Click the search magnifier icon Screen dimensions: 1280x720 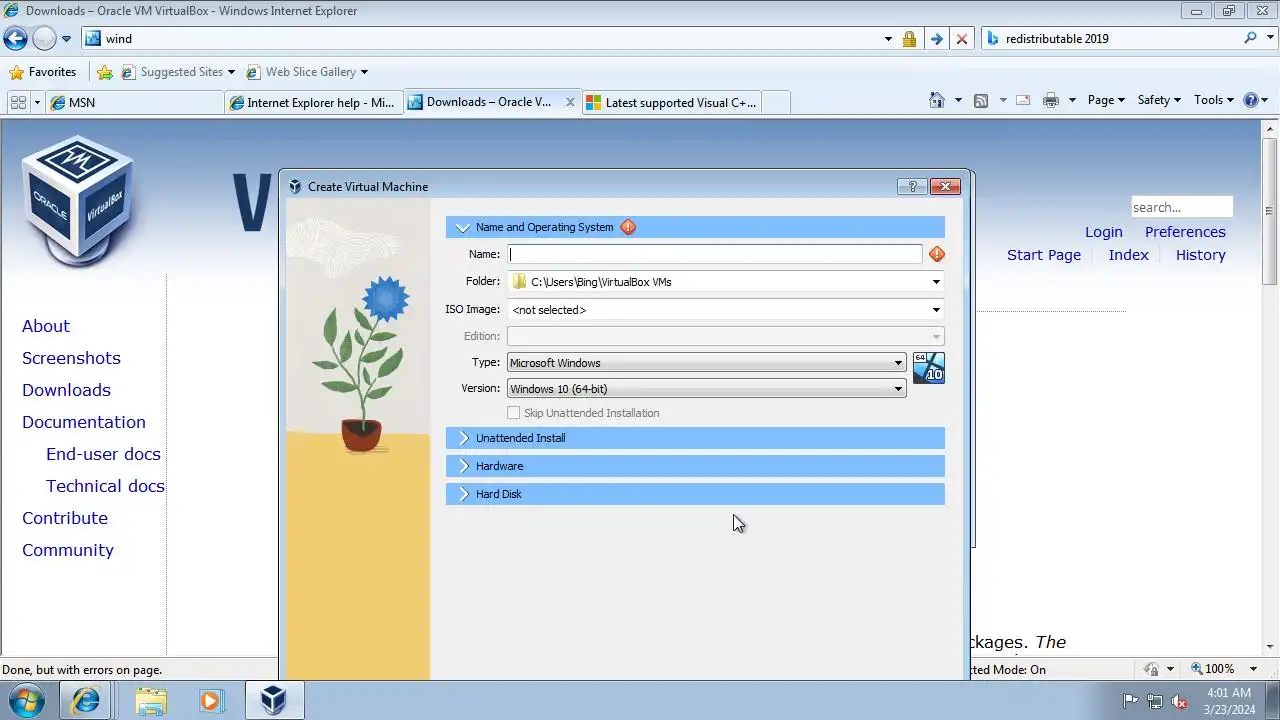coord(1251,38)
